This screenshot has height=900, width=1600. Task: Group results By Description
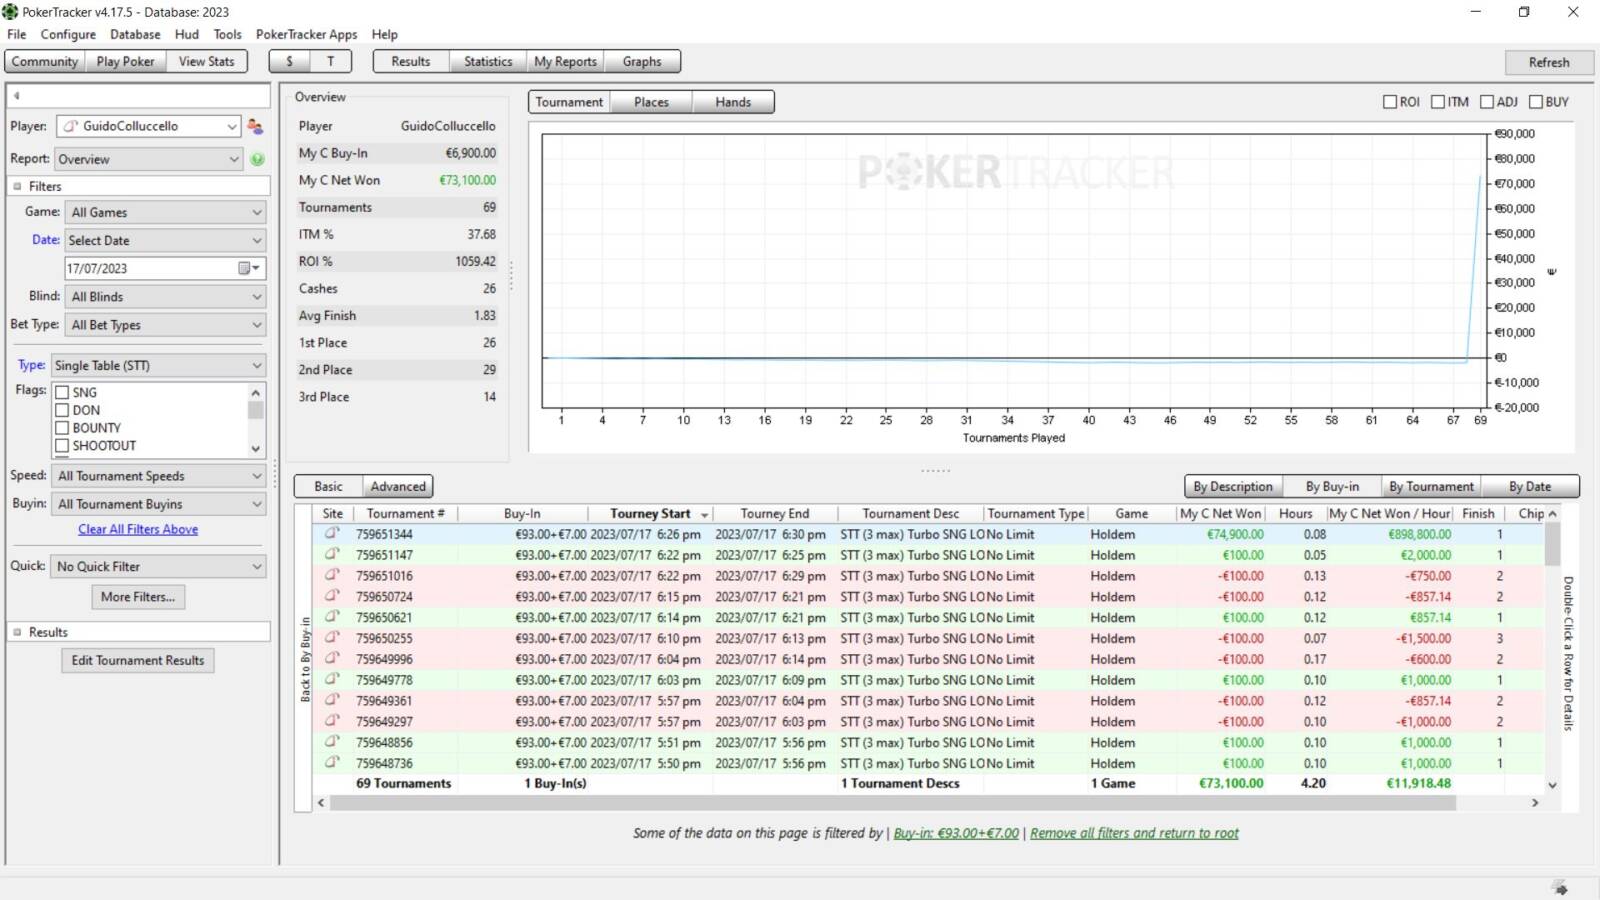point(1232,486)
